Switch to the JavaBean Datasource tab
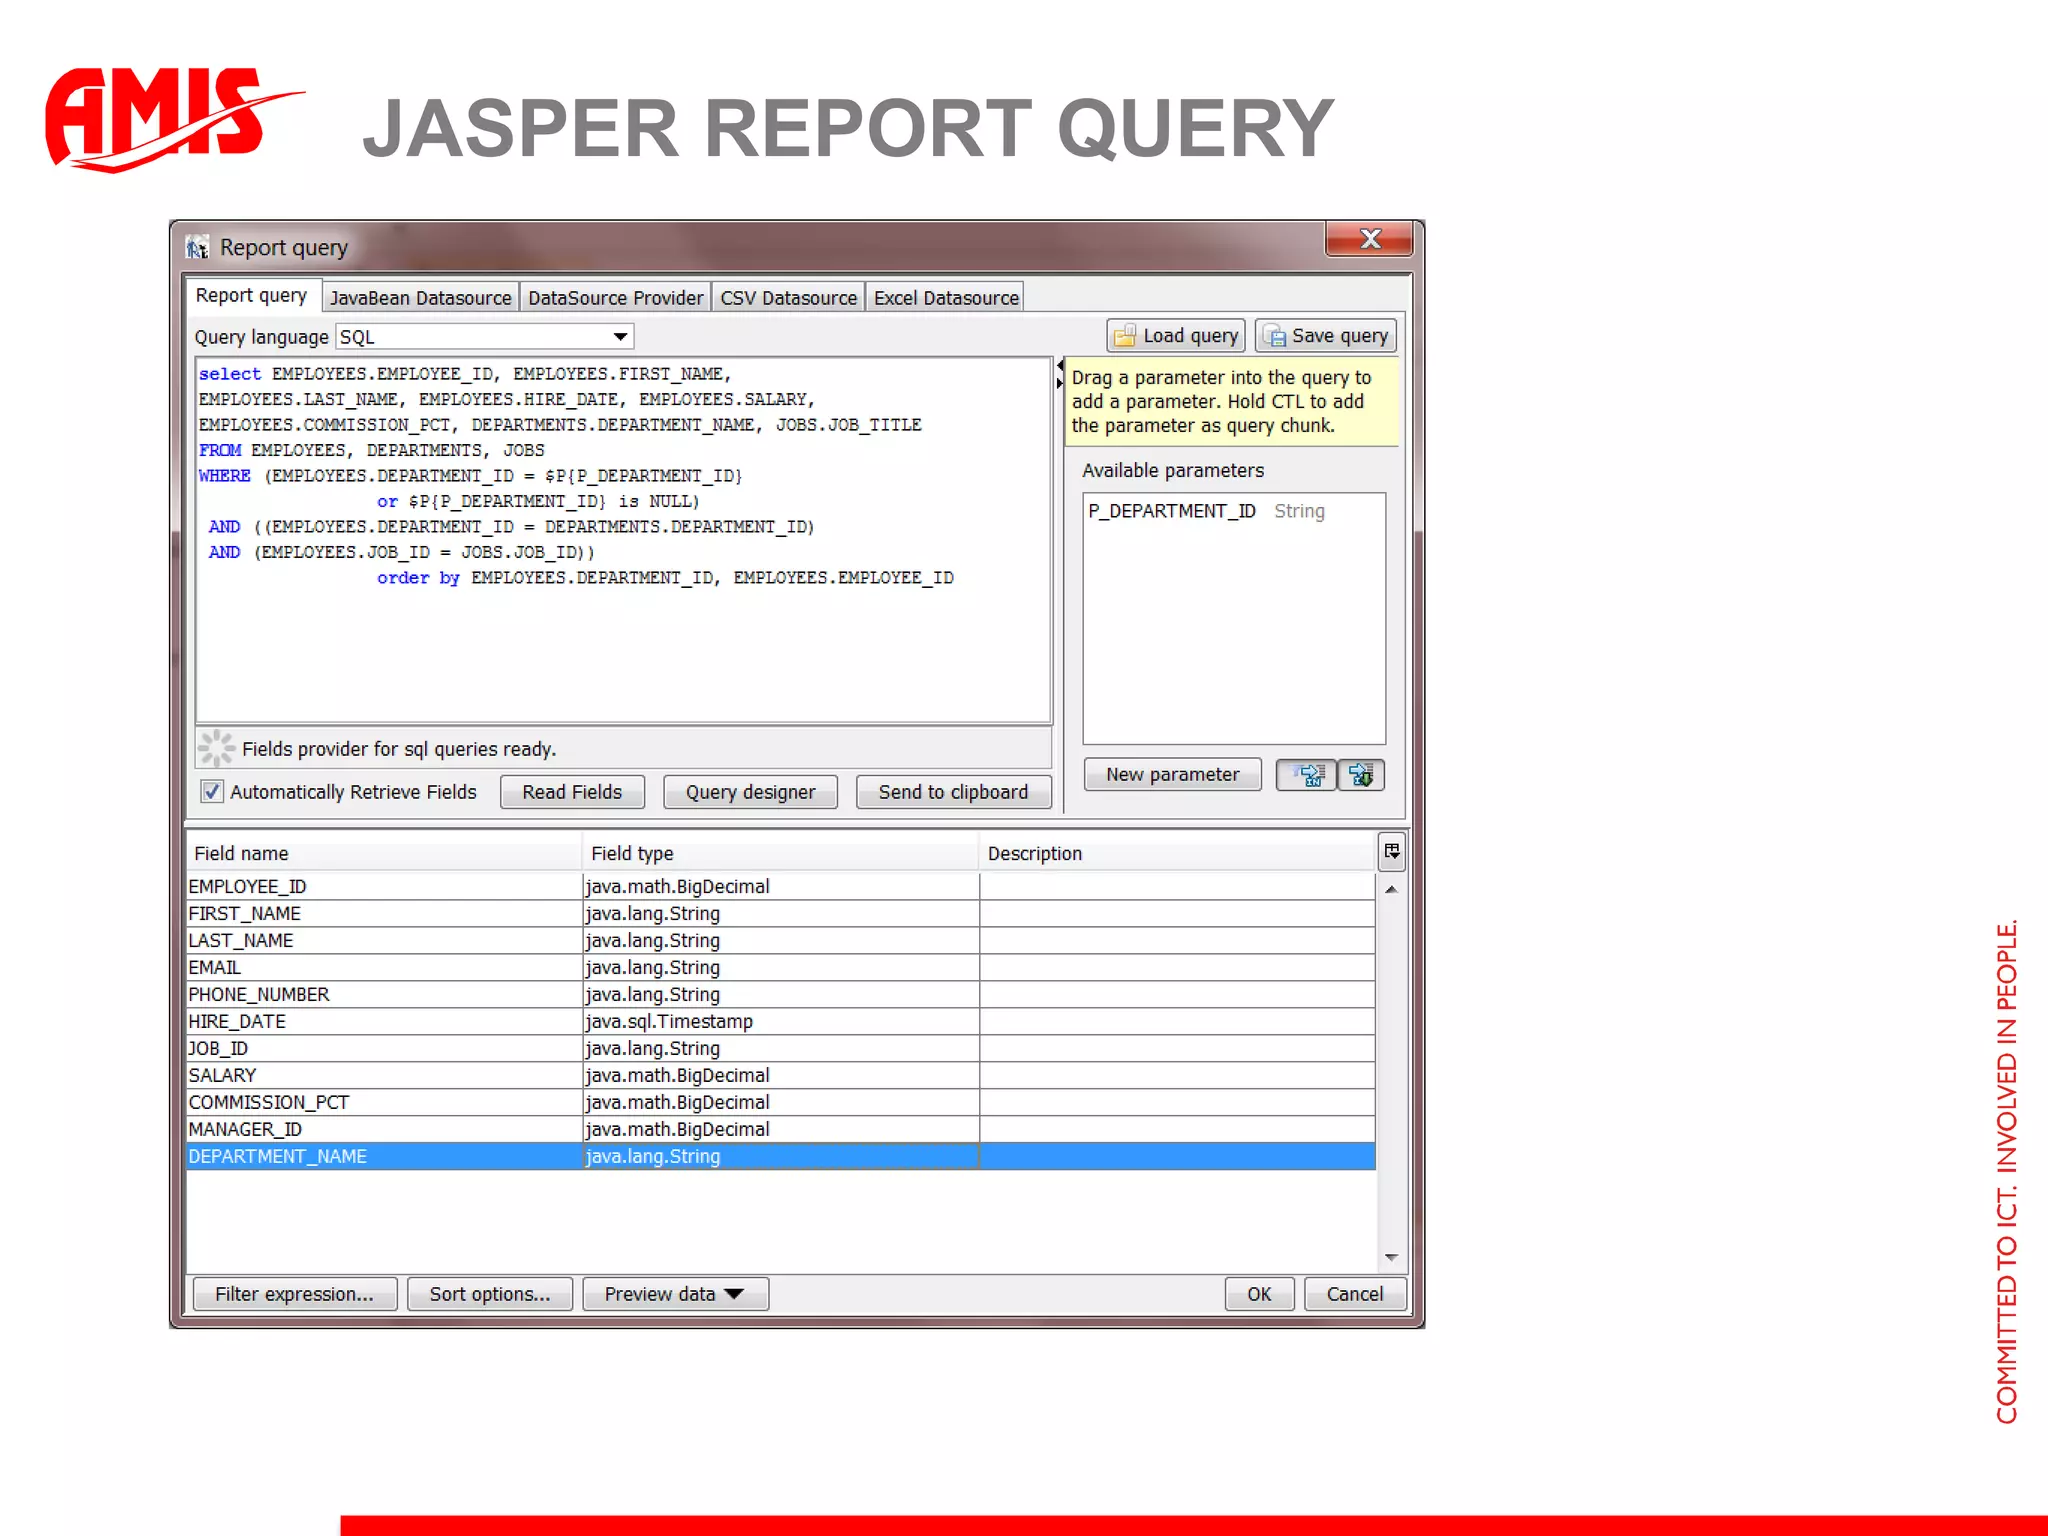Screen dimensions: 2048x1536 tap(421, 298)
